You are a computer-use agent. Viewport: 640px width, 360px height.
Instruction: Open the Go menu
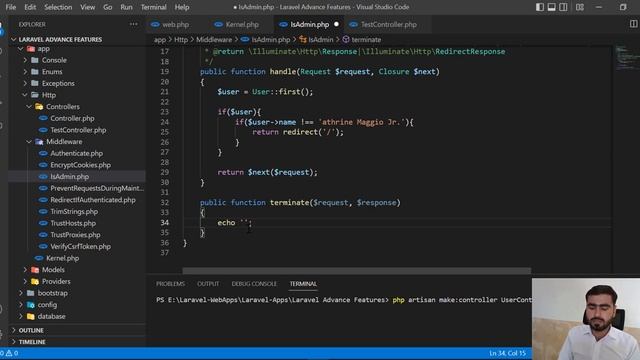point(107,7)
